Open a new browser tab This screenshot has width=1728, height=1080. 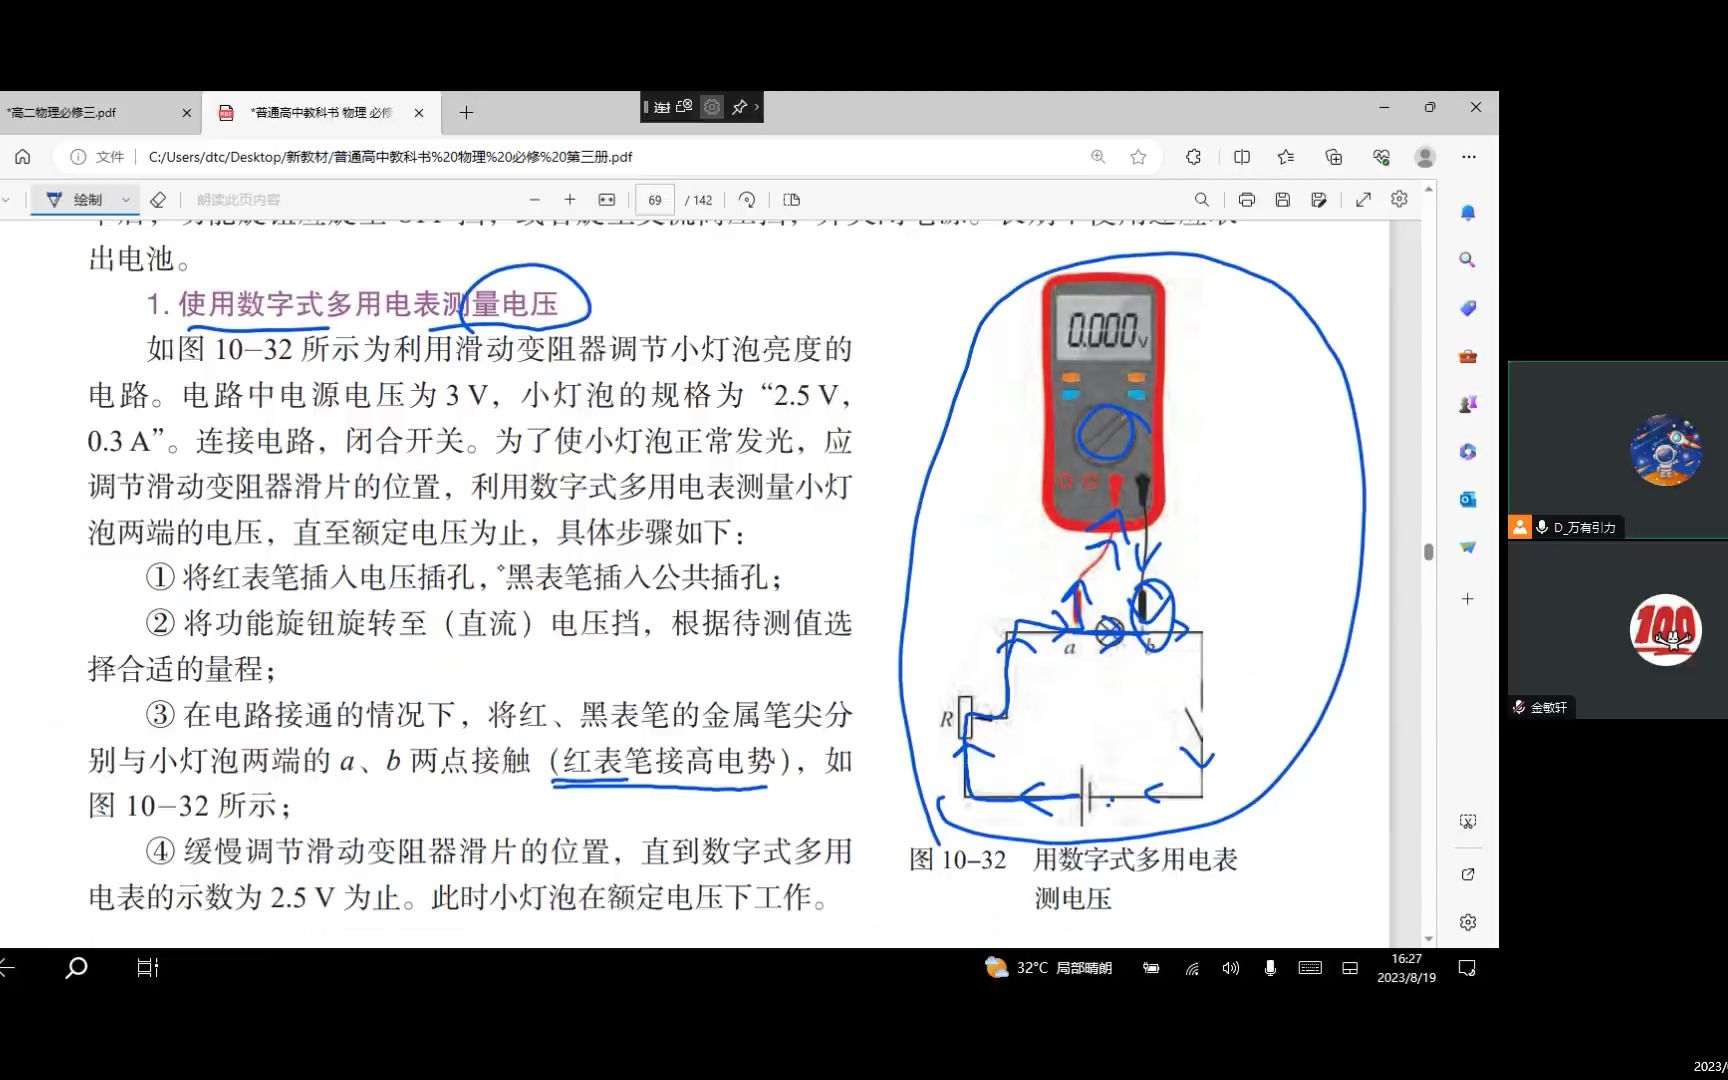click(465, 112)
